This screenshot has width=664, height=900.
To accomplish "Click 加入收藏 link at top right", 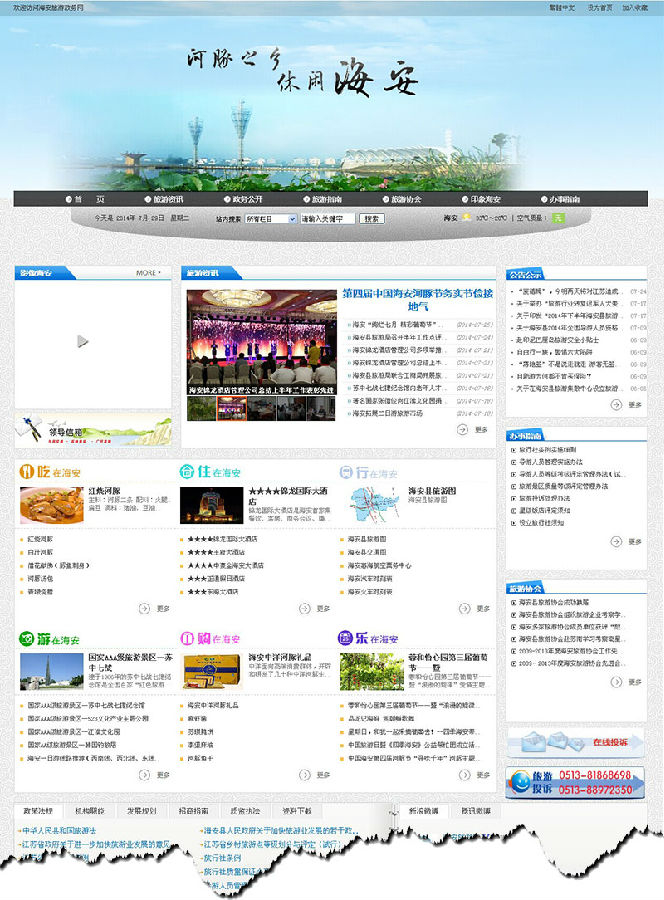I will coord(635,7).
